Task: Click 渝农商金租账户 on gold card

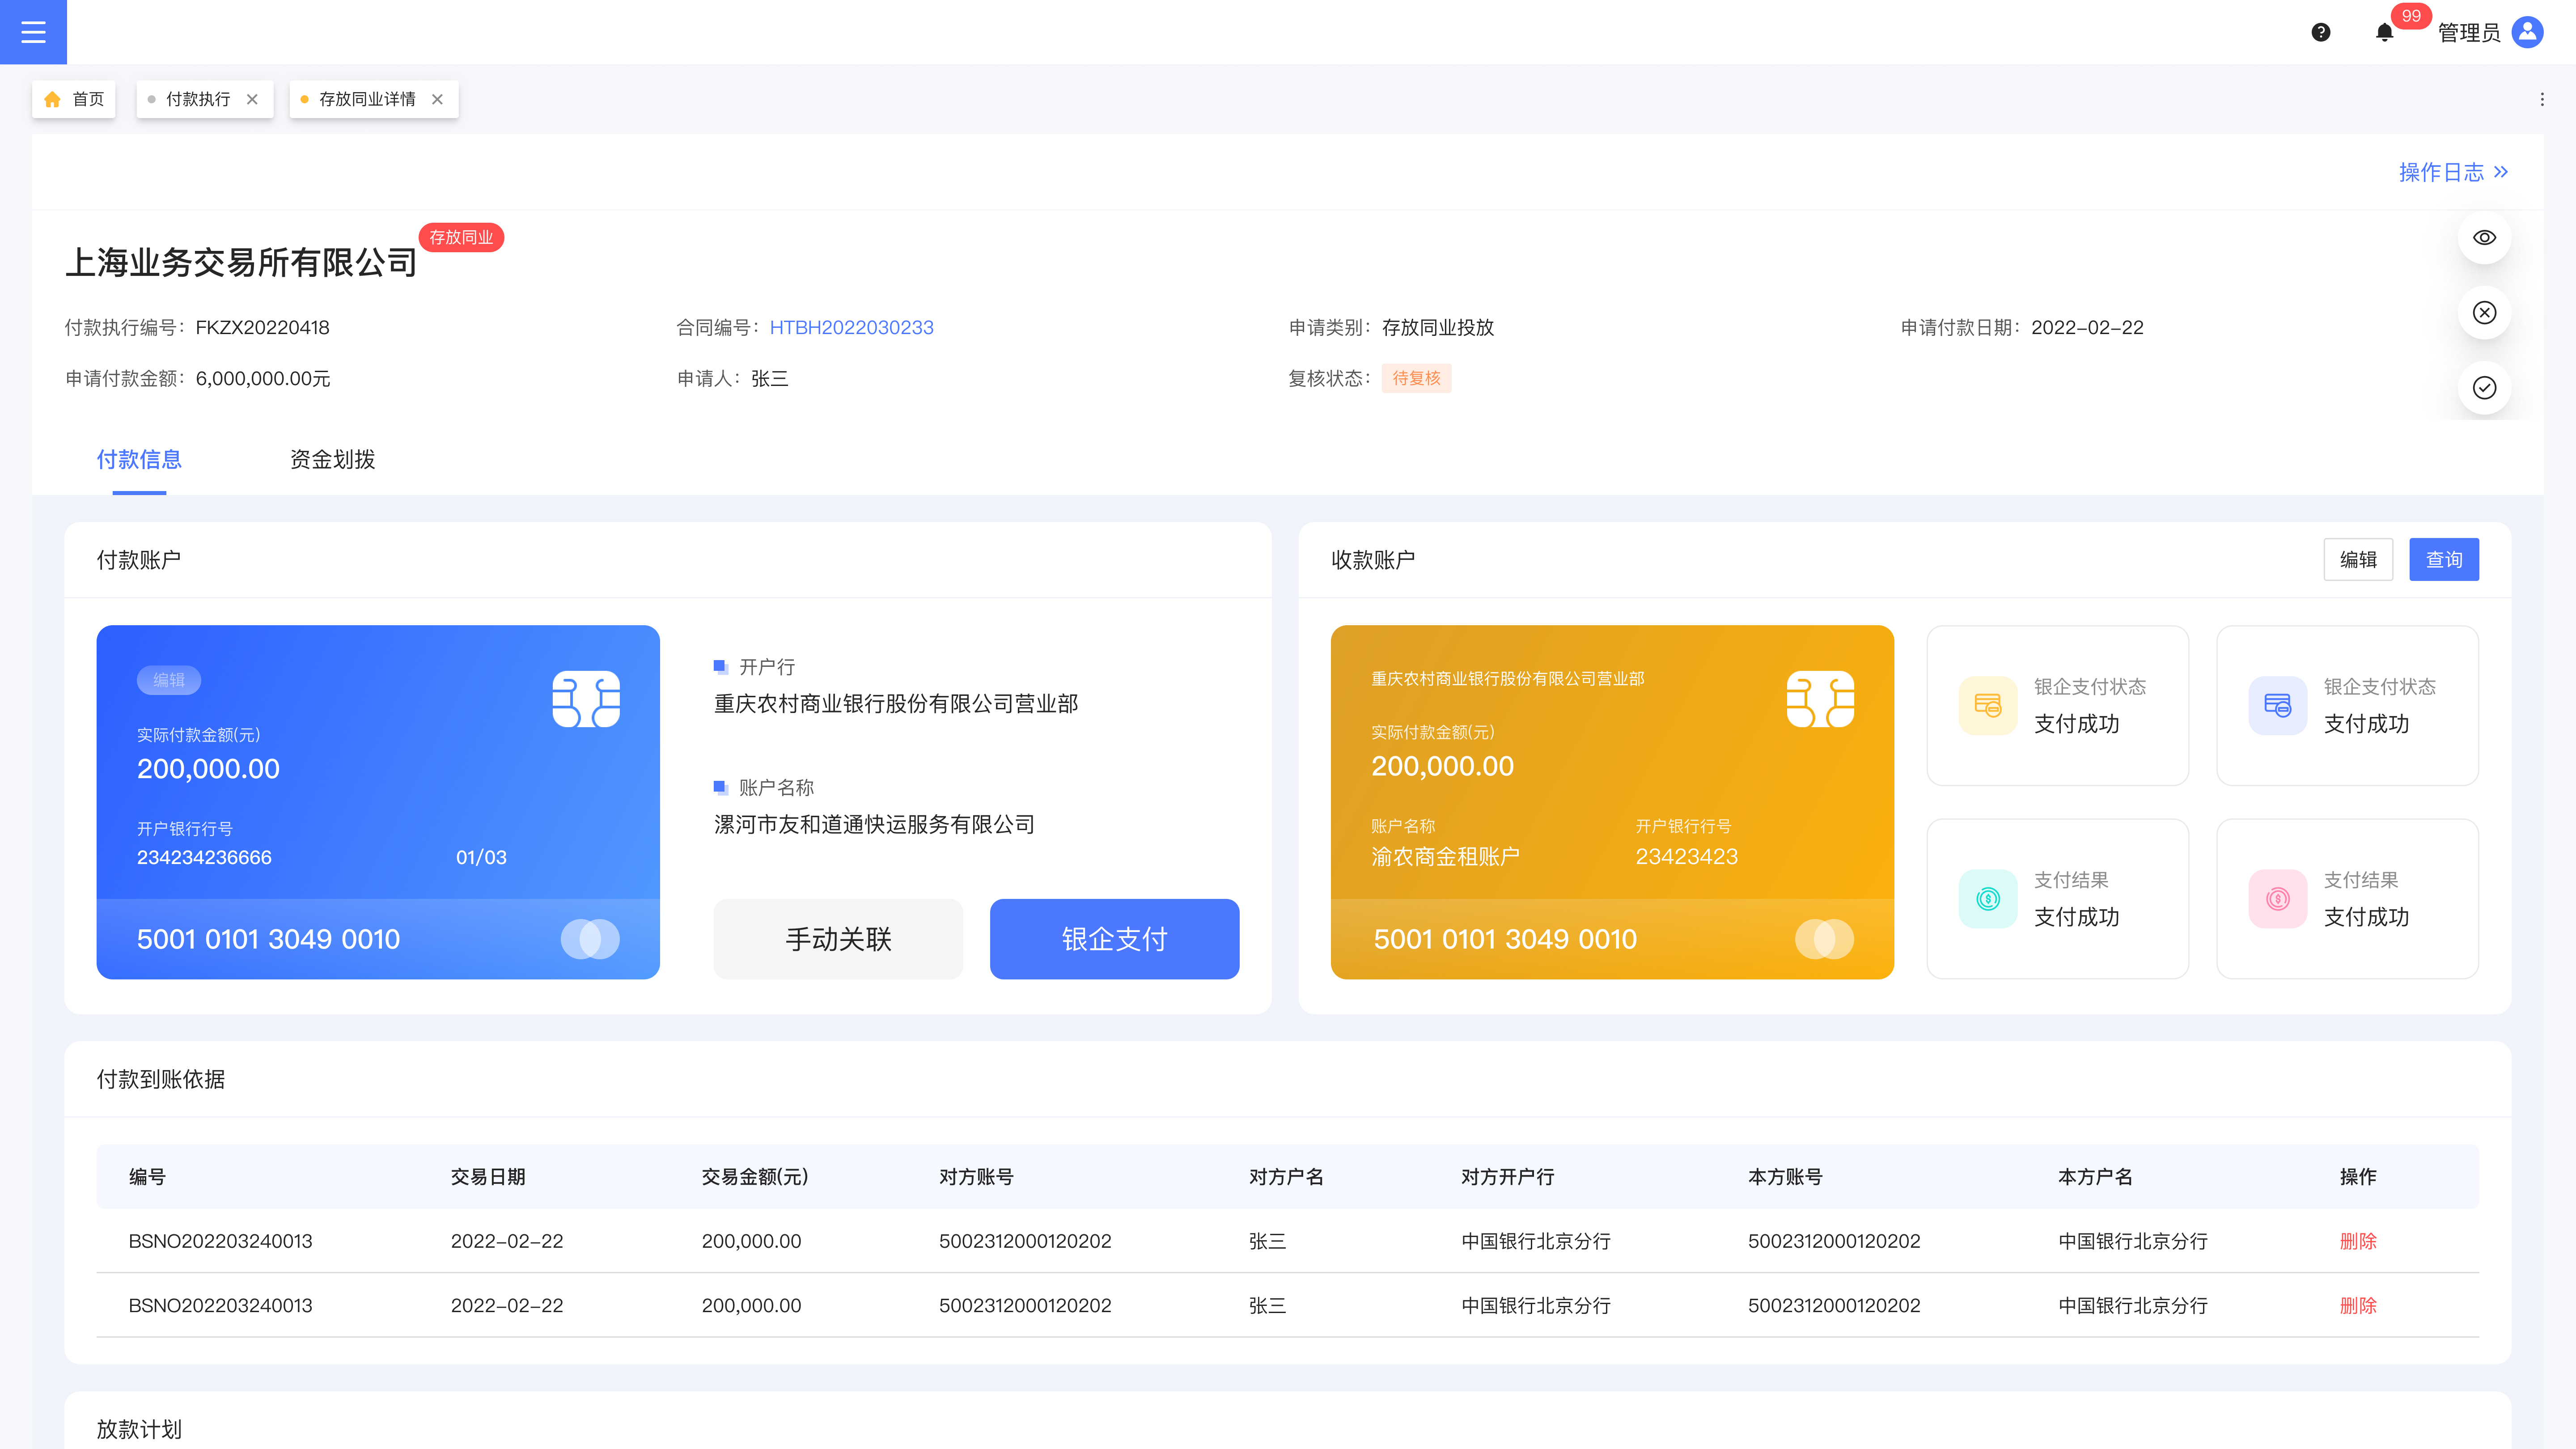Action: pyautogui.click(x=1445, y=857)
